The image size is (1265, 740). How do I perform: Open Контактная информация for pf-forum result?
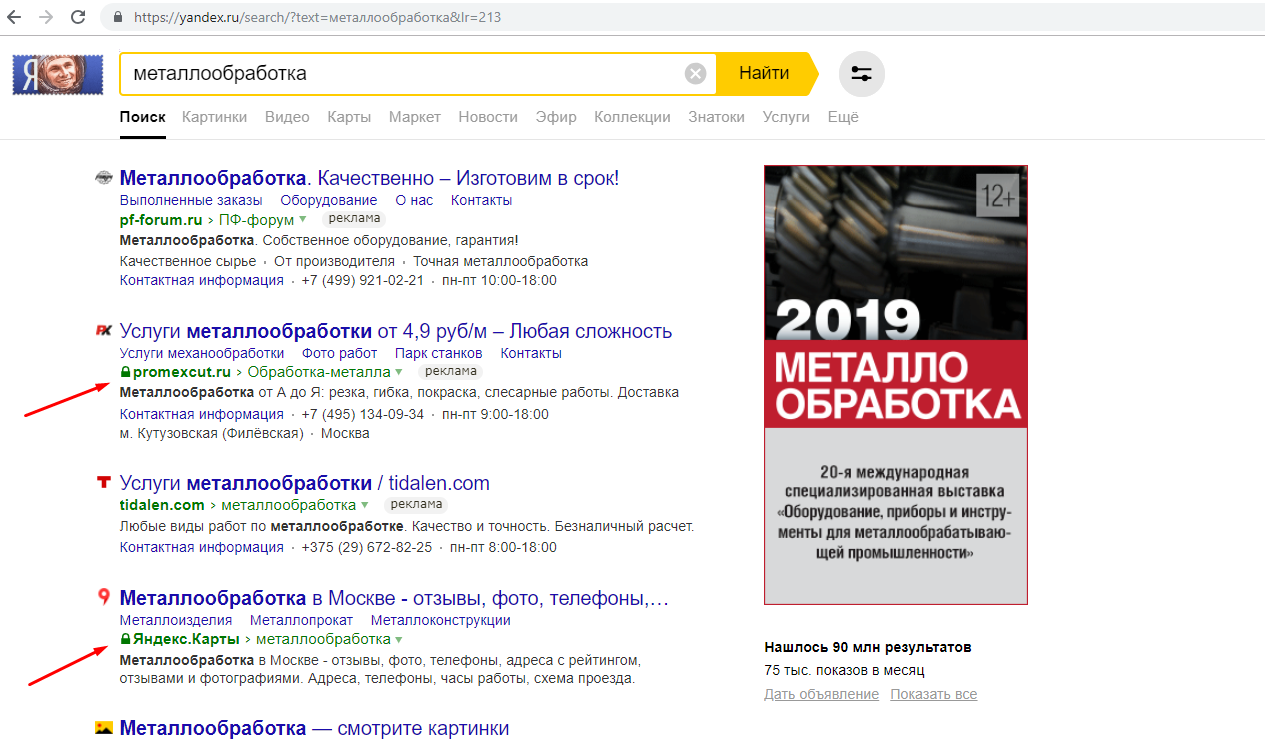202,281
